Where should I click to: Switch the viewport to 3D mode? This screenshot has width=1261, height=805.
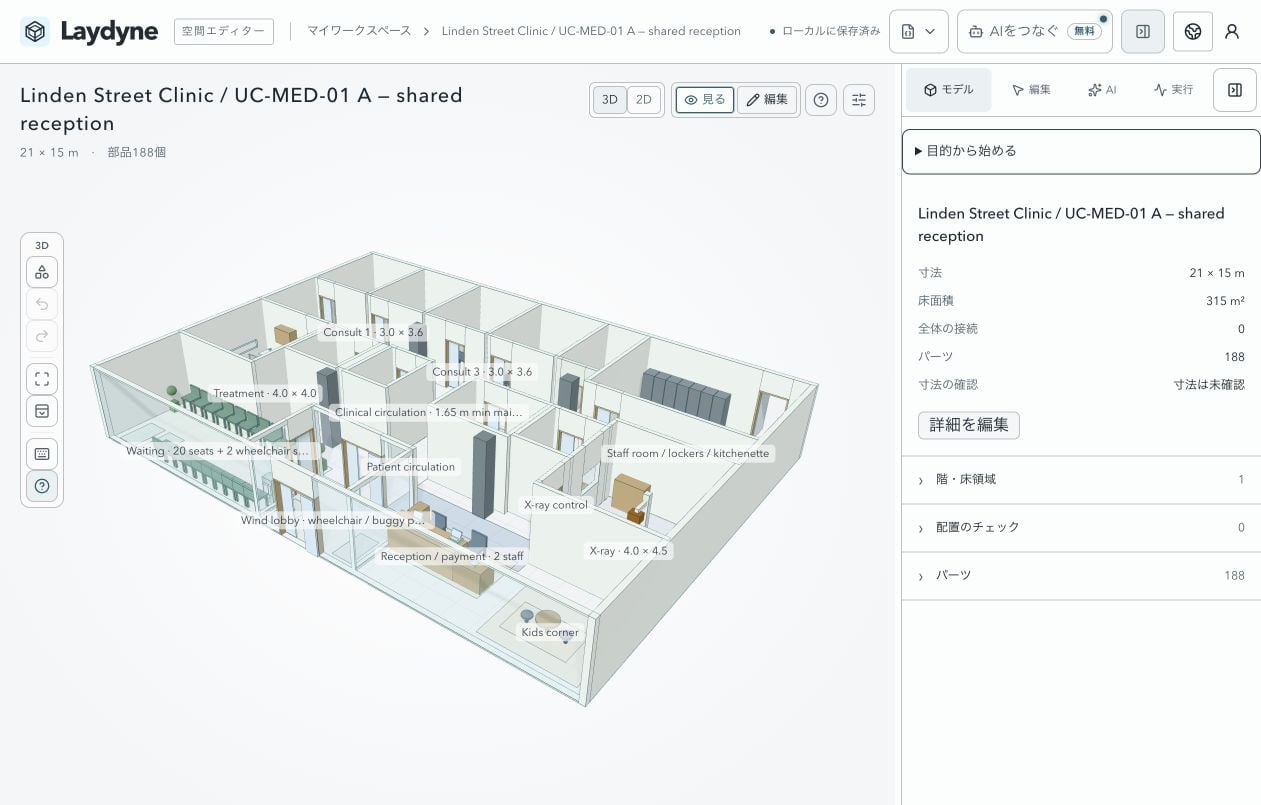tap(610, 100)
